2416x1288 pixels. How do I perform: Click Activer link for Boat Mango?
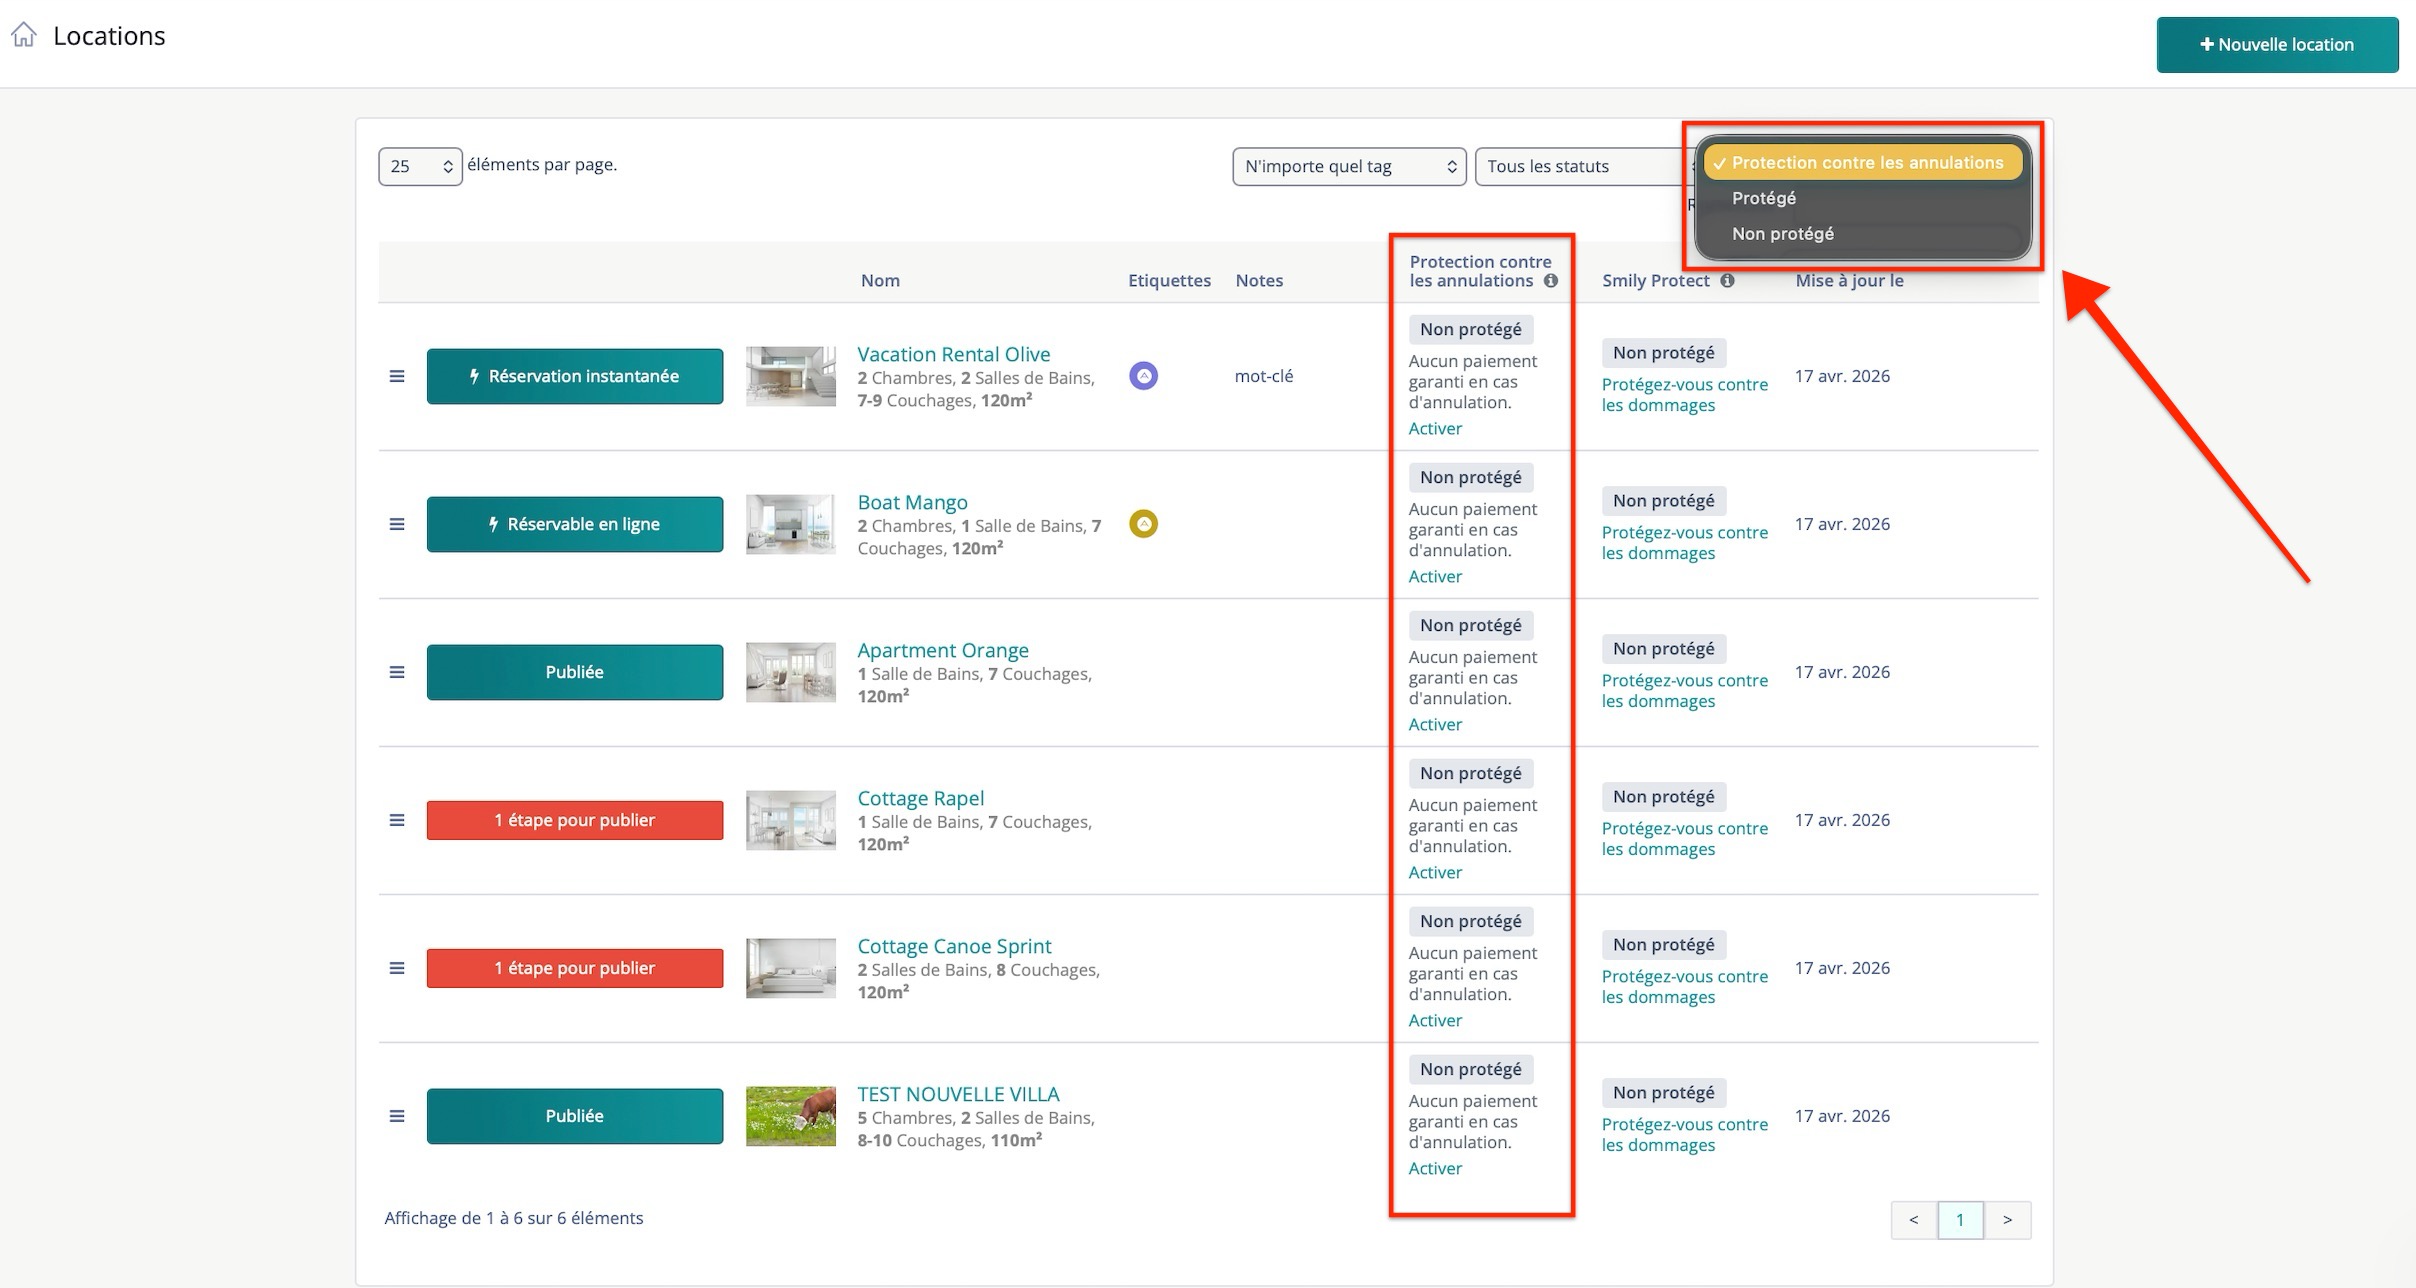[1435, 576]
